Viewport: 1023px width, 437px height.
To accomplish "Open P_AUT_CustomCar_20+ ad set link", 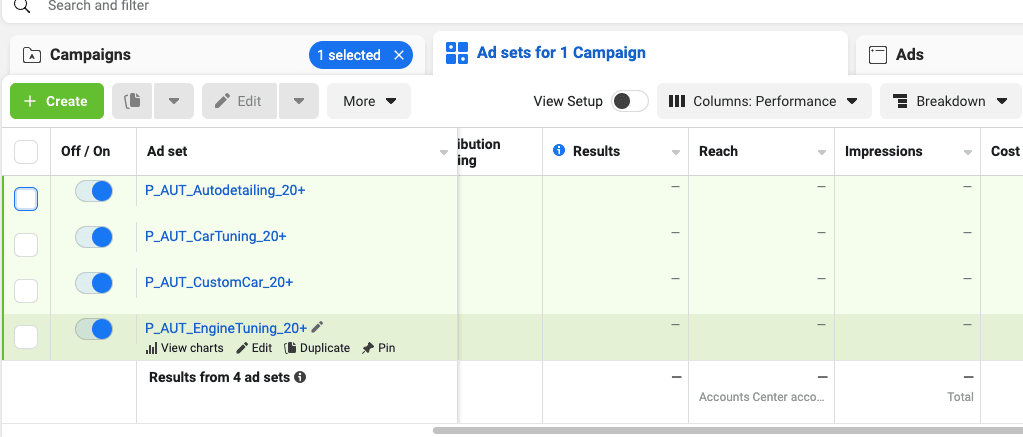I will click(x=219, y=282).
